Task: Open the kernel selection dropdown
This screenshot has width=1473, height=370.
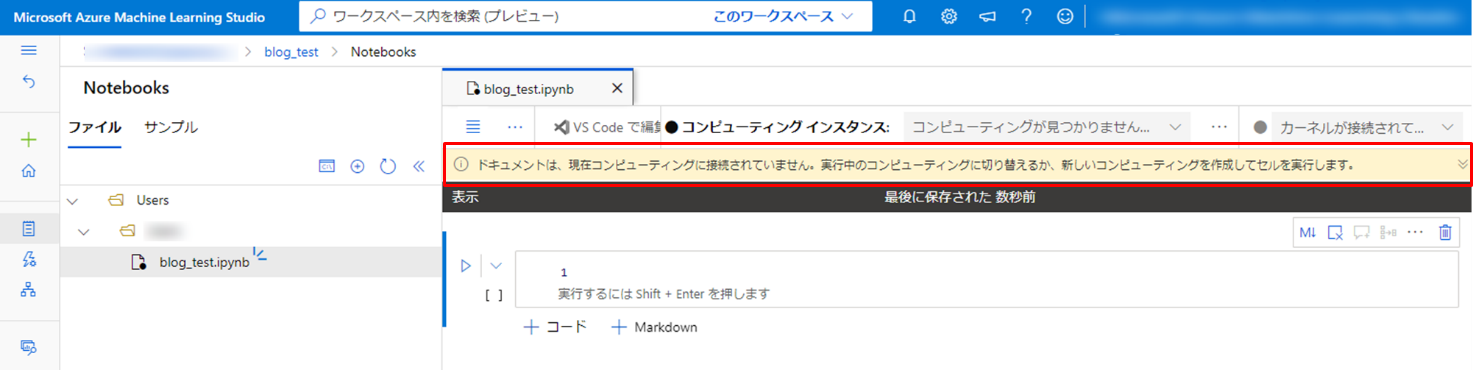Action: pos(1351,127)
